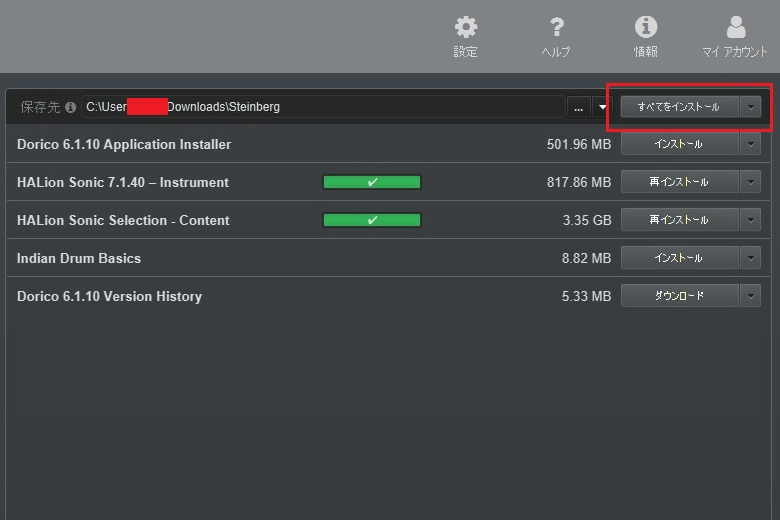Expand the download path history dropdown arrow

tap(602, 107)
